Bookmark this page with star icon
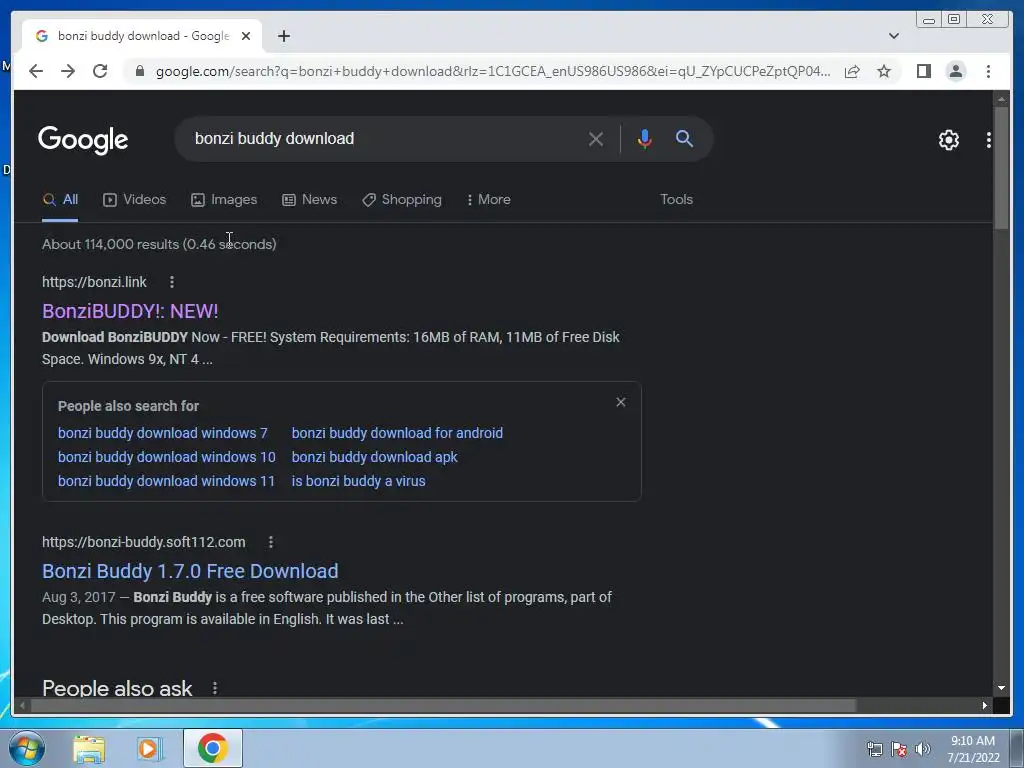The height and width of the screenshot is (768, 1024). click(x=884, y=71)
